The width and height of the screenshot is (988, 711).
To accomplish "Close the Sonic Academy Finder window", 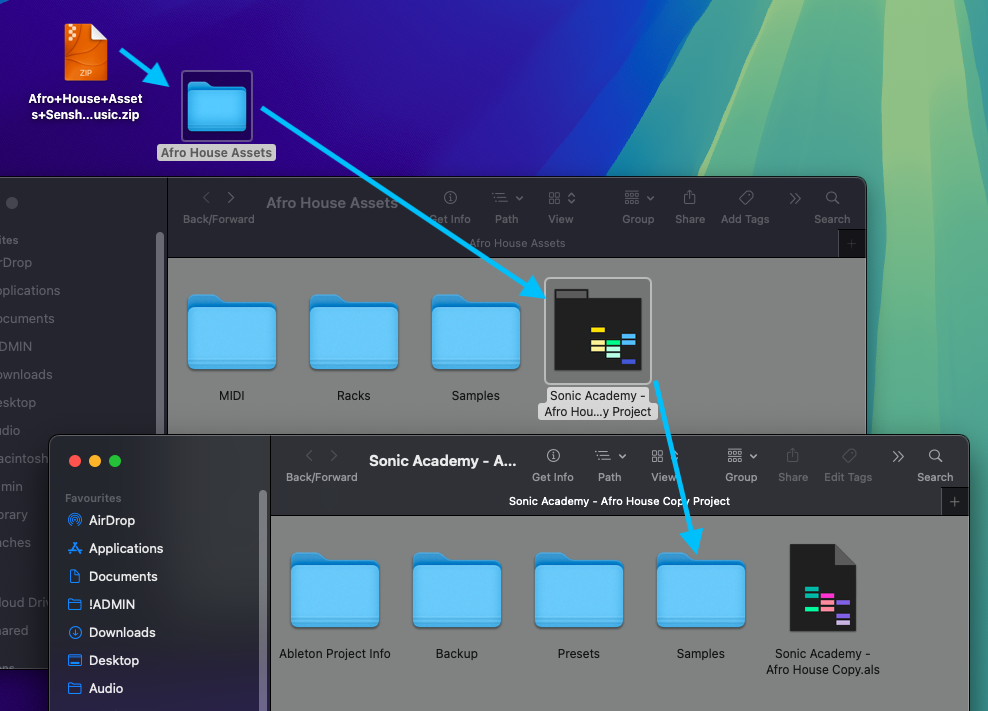I will (x=75, y=461).
